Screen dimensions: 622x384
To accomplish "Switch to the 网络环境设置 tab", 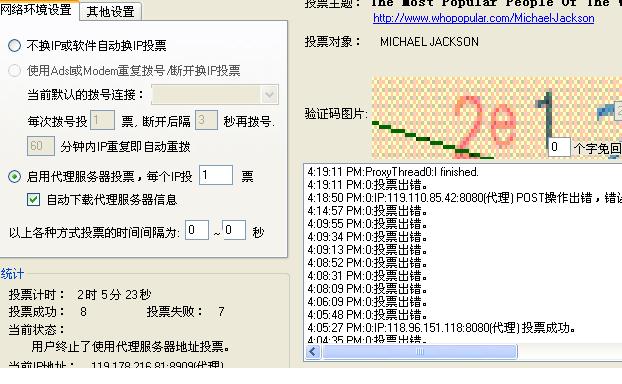I will (36, 9).
